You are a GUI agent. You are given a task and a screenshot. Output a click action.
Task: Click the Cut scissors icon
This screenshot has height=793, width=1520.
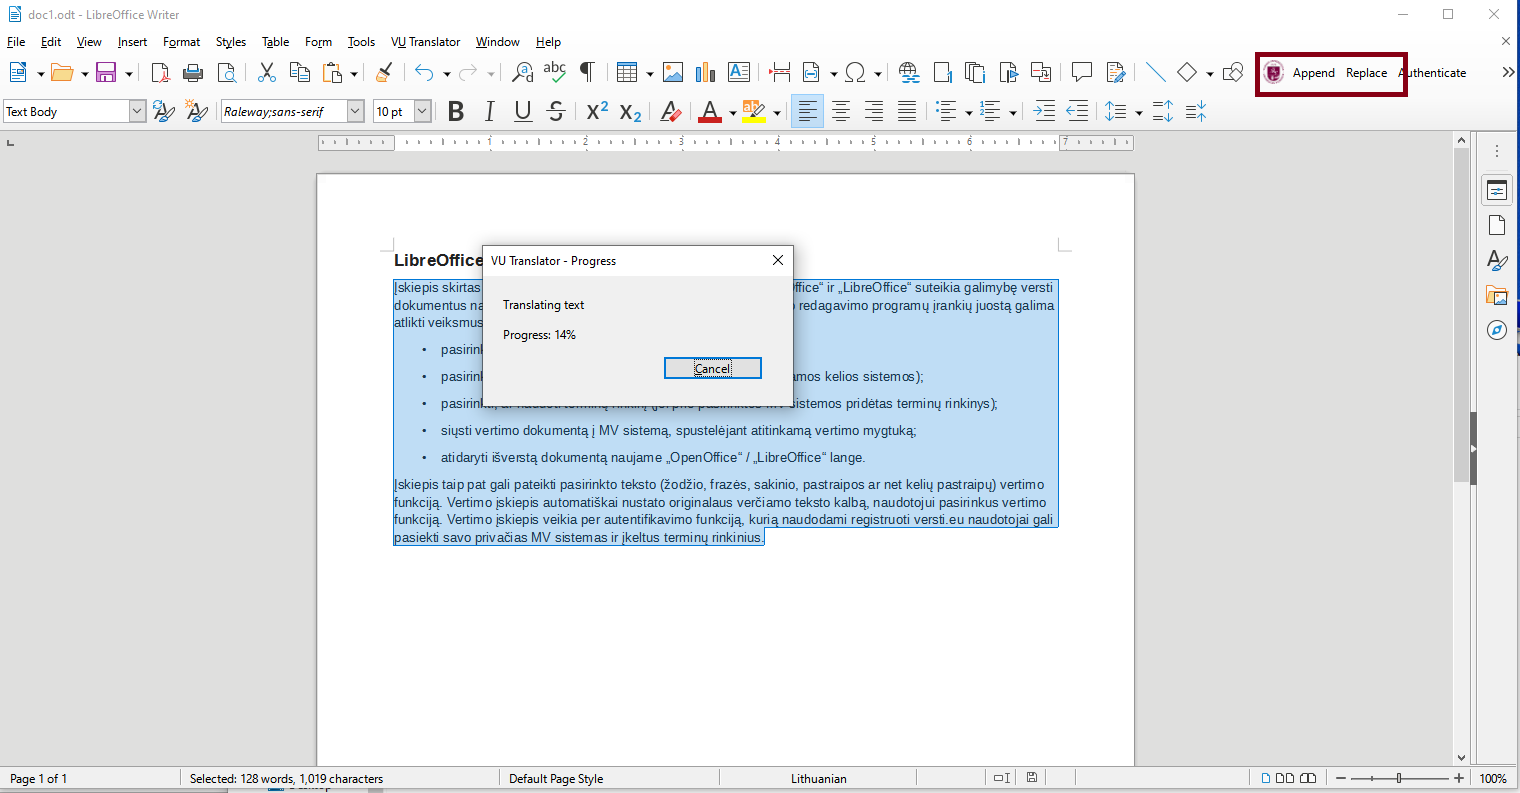click(x=266, y=73)
